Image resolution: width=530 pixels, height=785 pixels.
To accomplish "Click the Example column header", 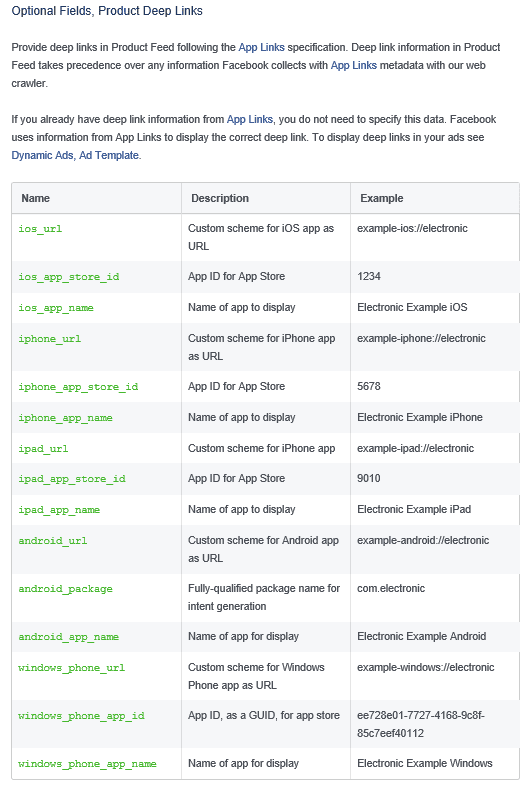I will click(381, 198).
